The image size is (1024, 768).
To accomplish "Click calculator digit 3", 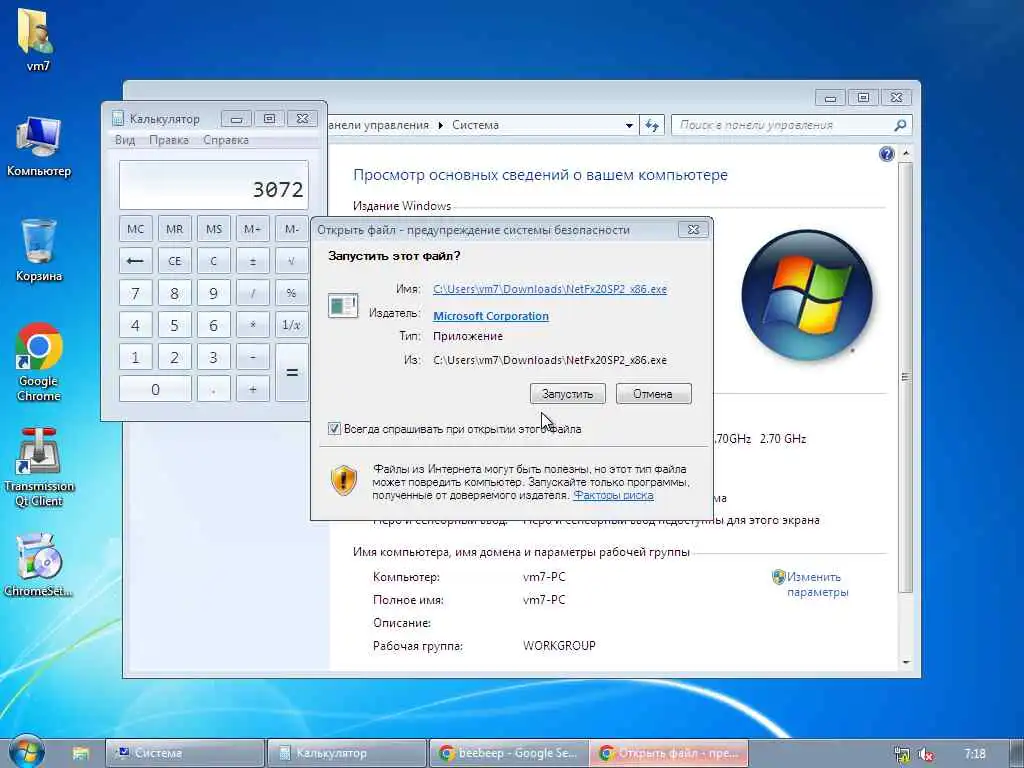I will 214,357.
